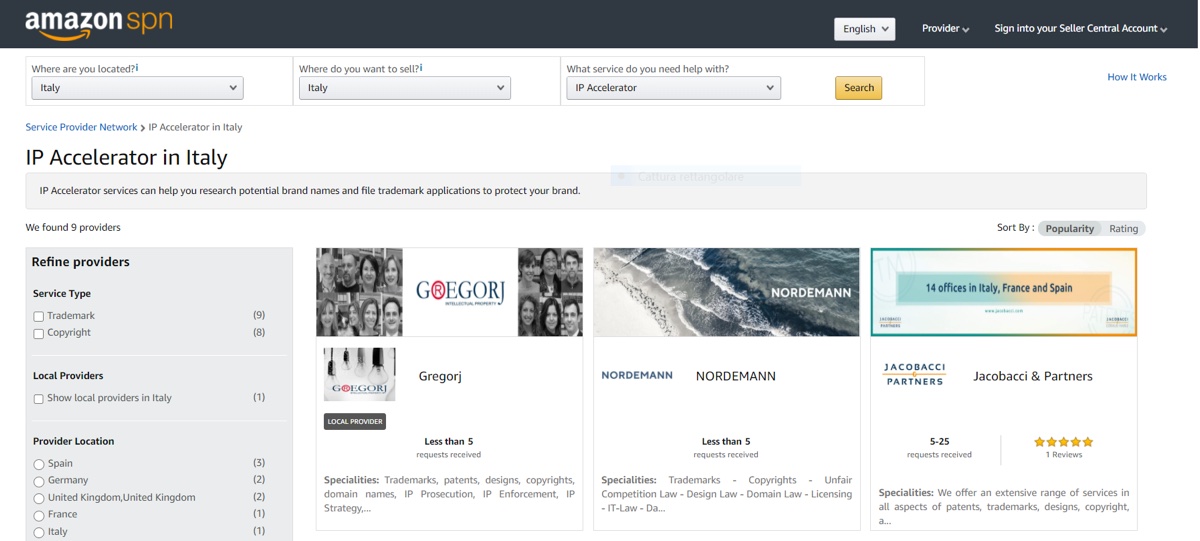Sort providers by Rating

pyautogui.click(x=1123, y=228)
